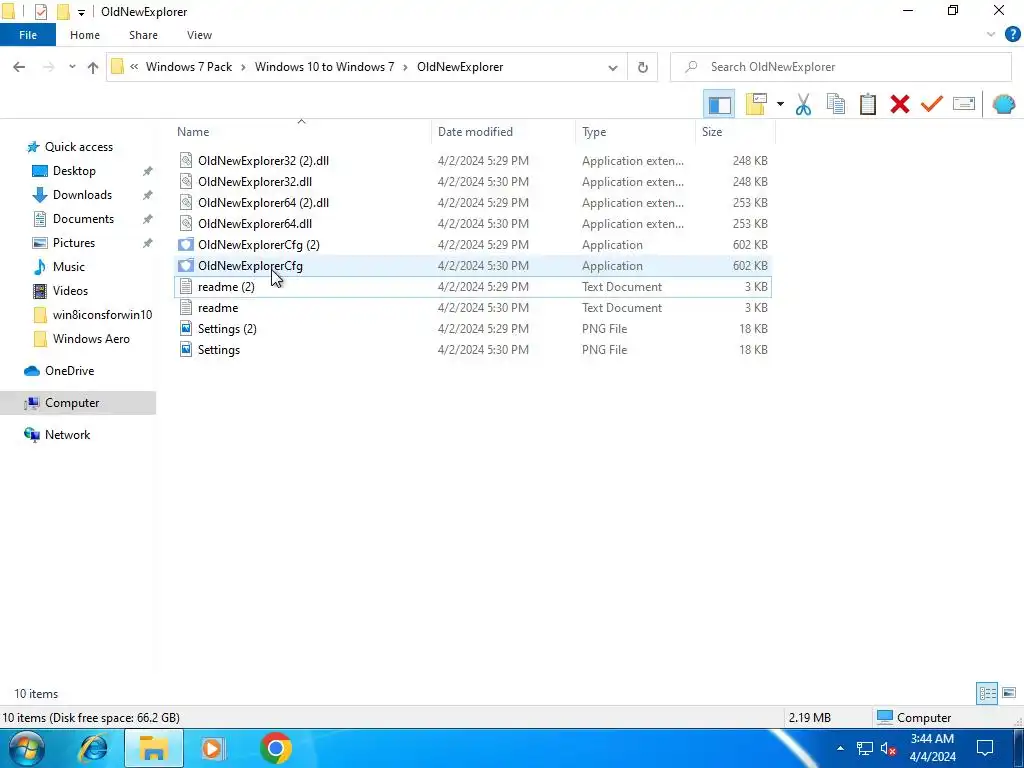1024x768 pixels.
Task: Open the win8iconsforwin10 sidebar folder
Action: (x=102, y=315)
